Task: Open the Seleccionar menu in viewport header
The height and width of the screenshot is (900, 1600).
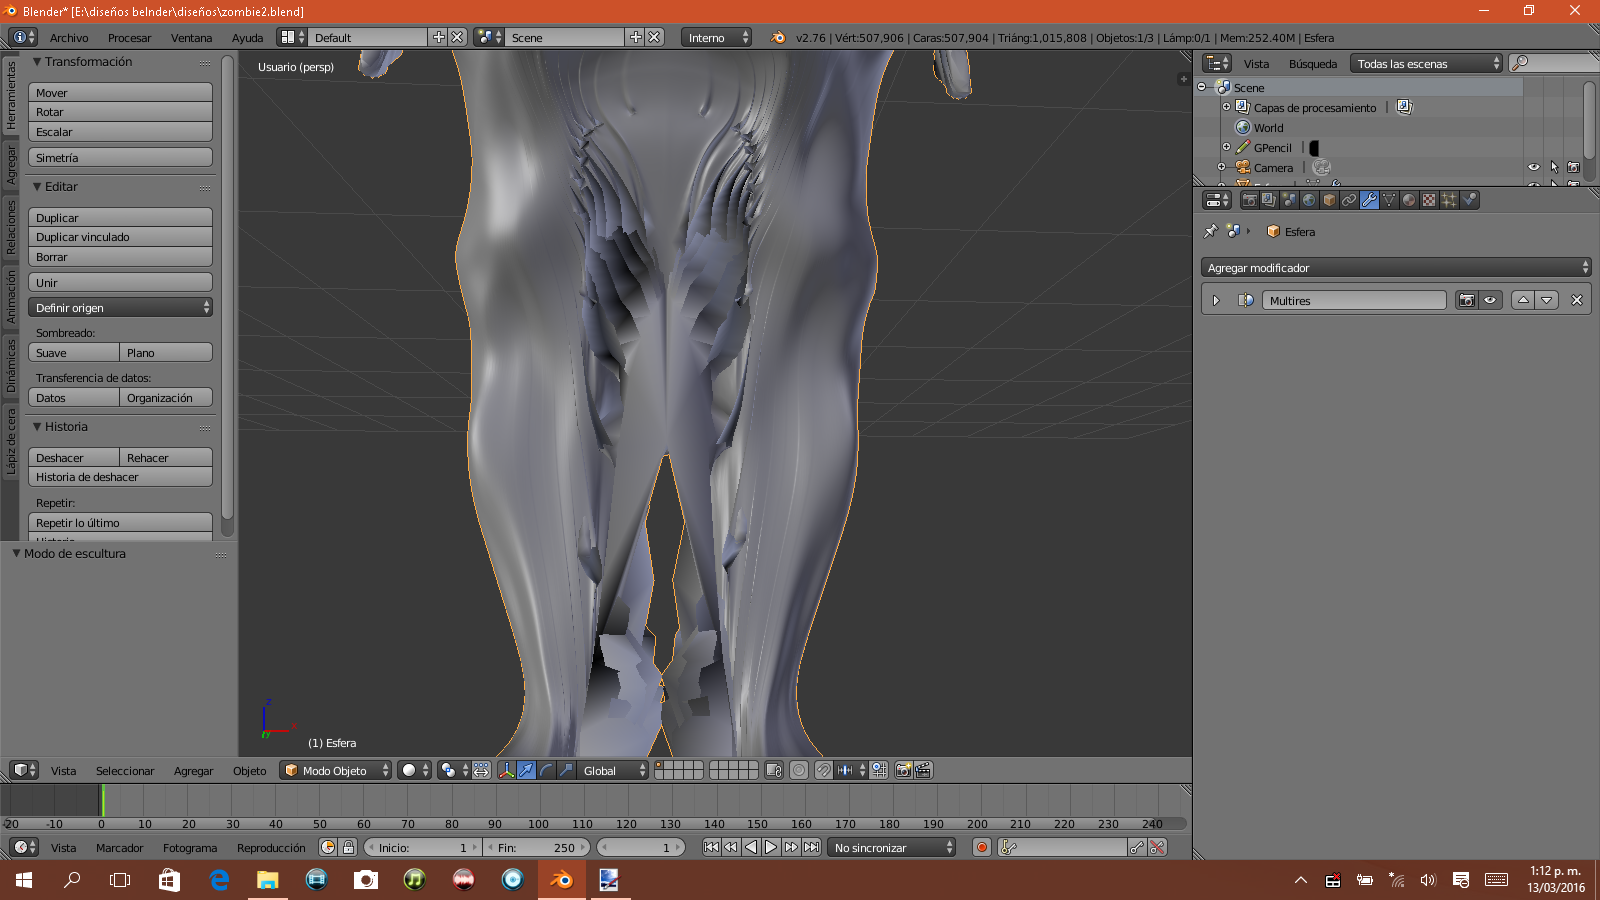Action: 125,771
